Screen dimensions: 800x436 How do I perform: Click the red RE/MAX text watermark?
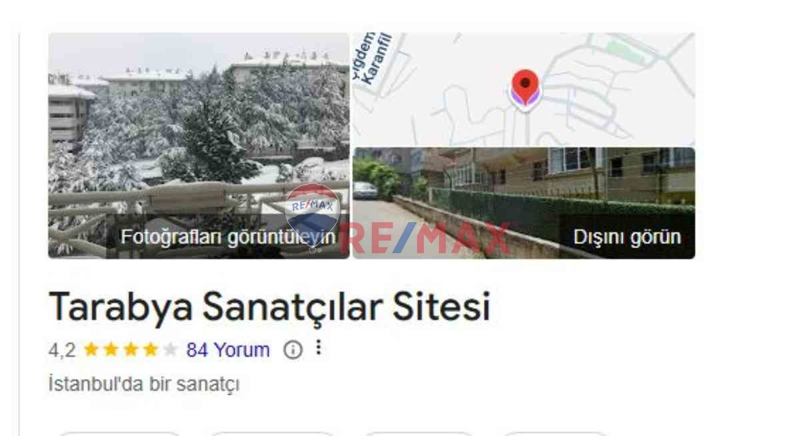(x=425, y=238)
